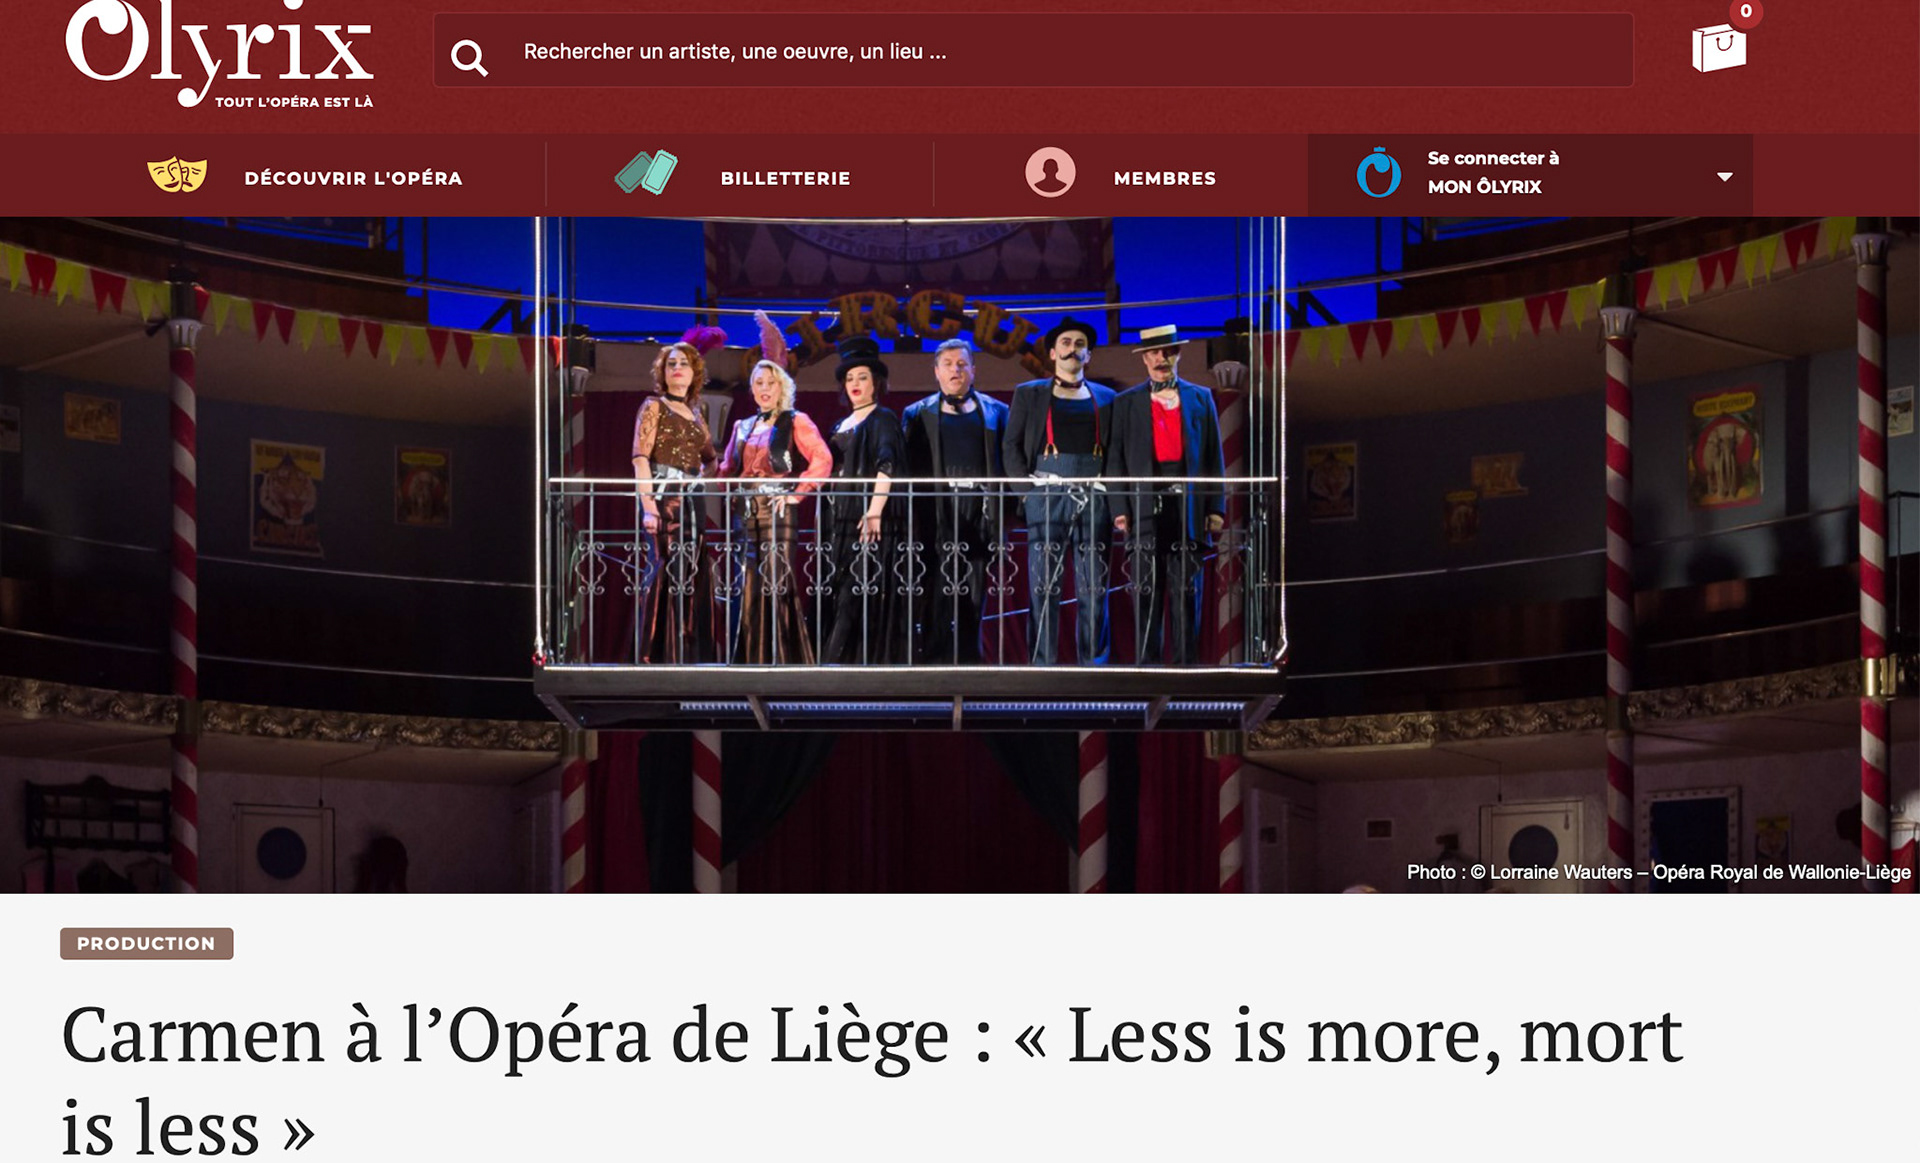Open the Se connecter à Mon Ôlyrix menu
The width and height of the screenshot is (1920, 1163).
pos(1529,175)
